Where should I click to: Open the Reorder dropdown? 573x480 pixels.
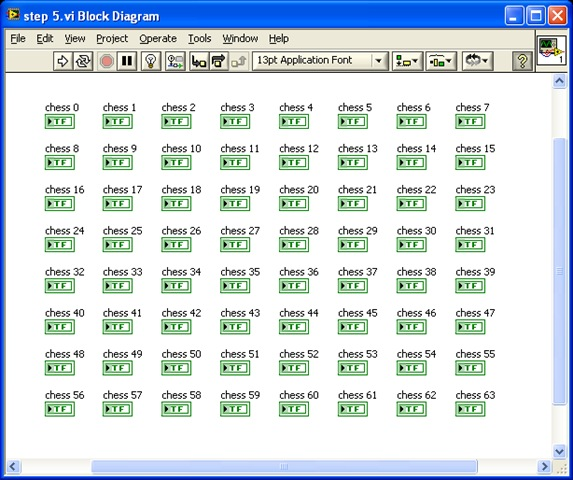point(478,61)
